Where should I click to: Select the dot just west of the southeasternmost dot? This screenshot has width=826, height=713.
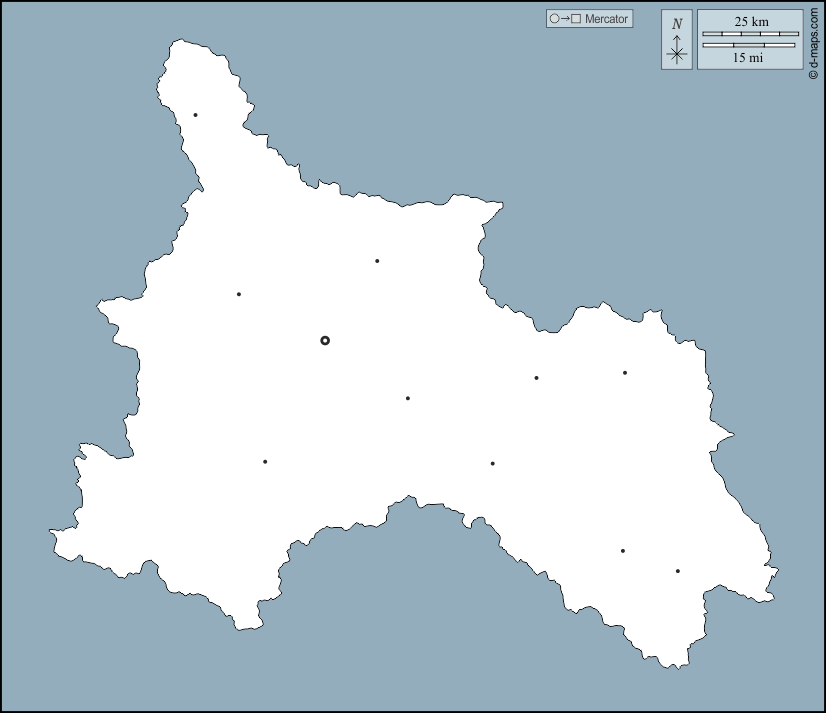tap(623, 551)
